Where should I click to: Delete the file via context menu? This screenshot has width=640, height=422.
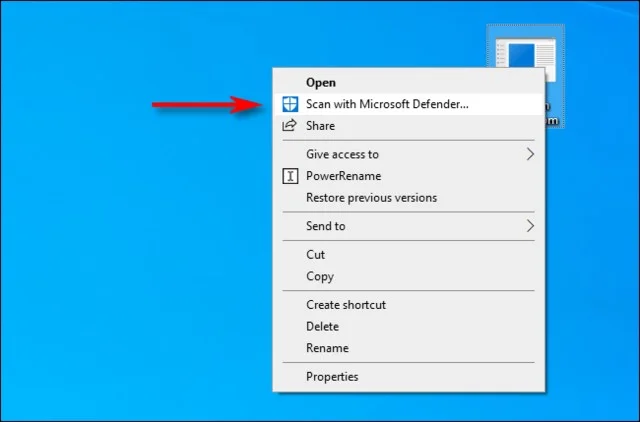(322, 326)
